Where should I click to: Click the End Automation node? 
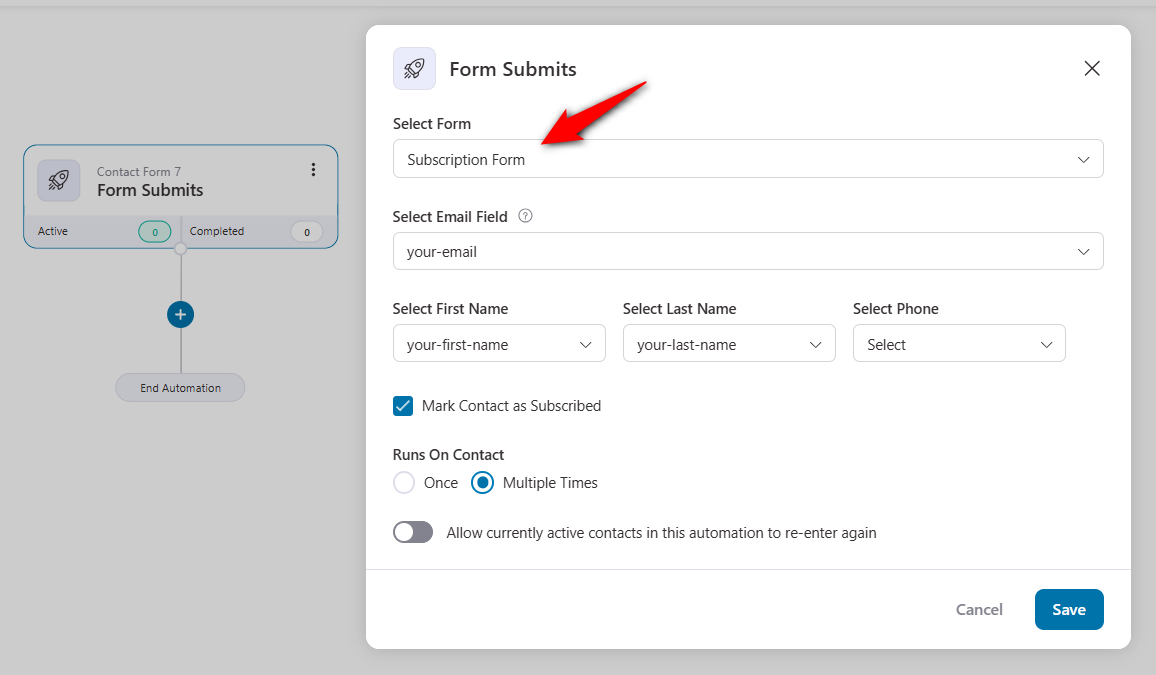pos(181,388)
